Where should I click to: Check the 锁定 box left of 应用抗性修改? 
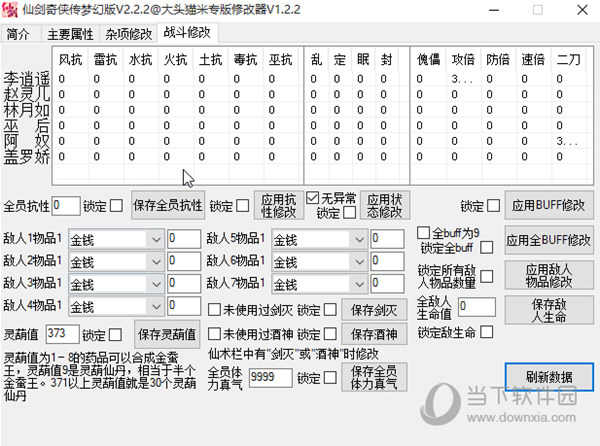click(243, 206)
